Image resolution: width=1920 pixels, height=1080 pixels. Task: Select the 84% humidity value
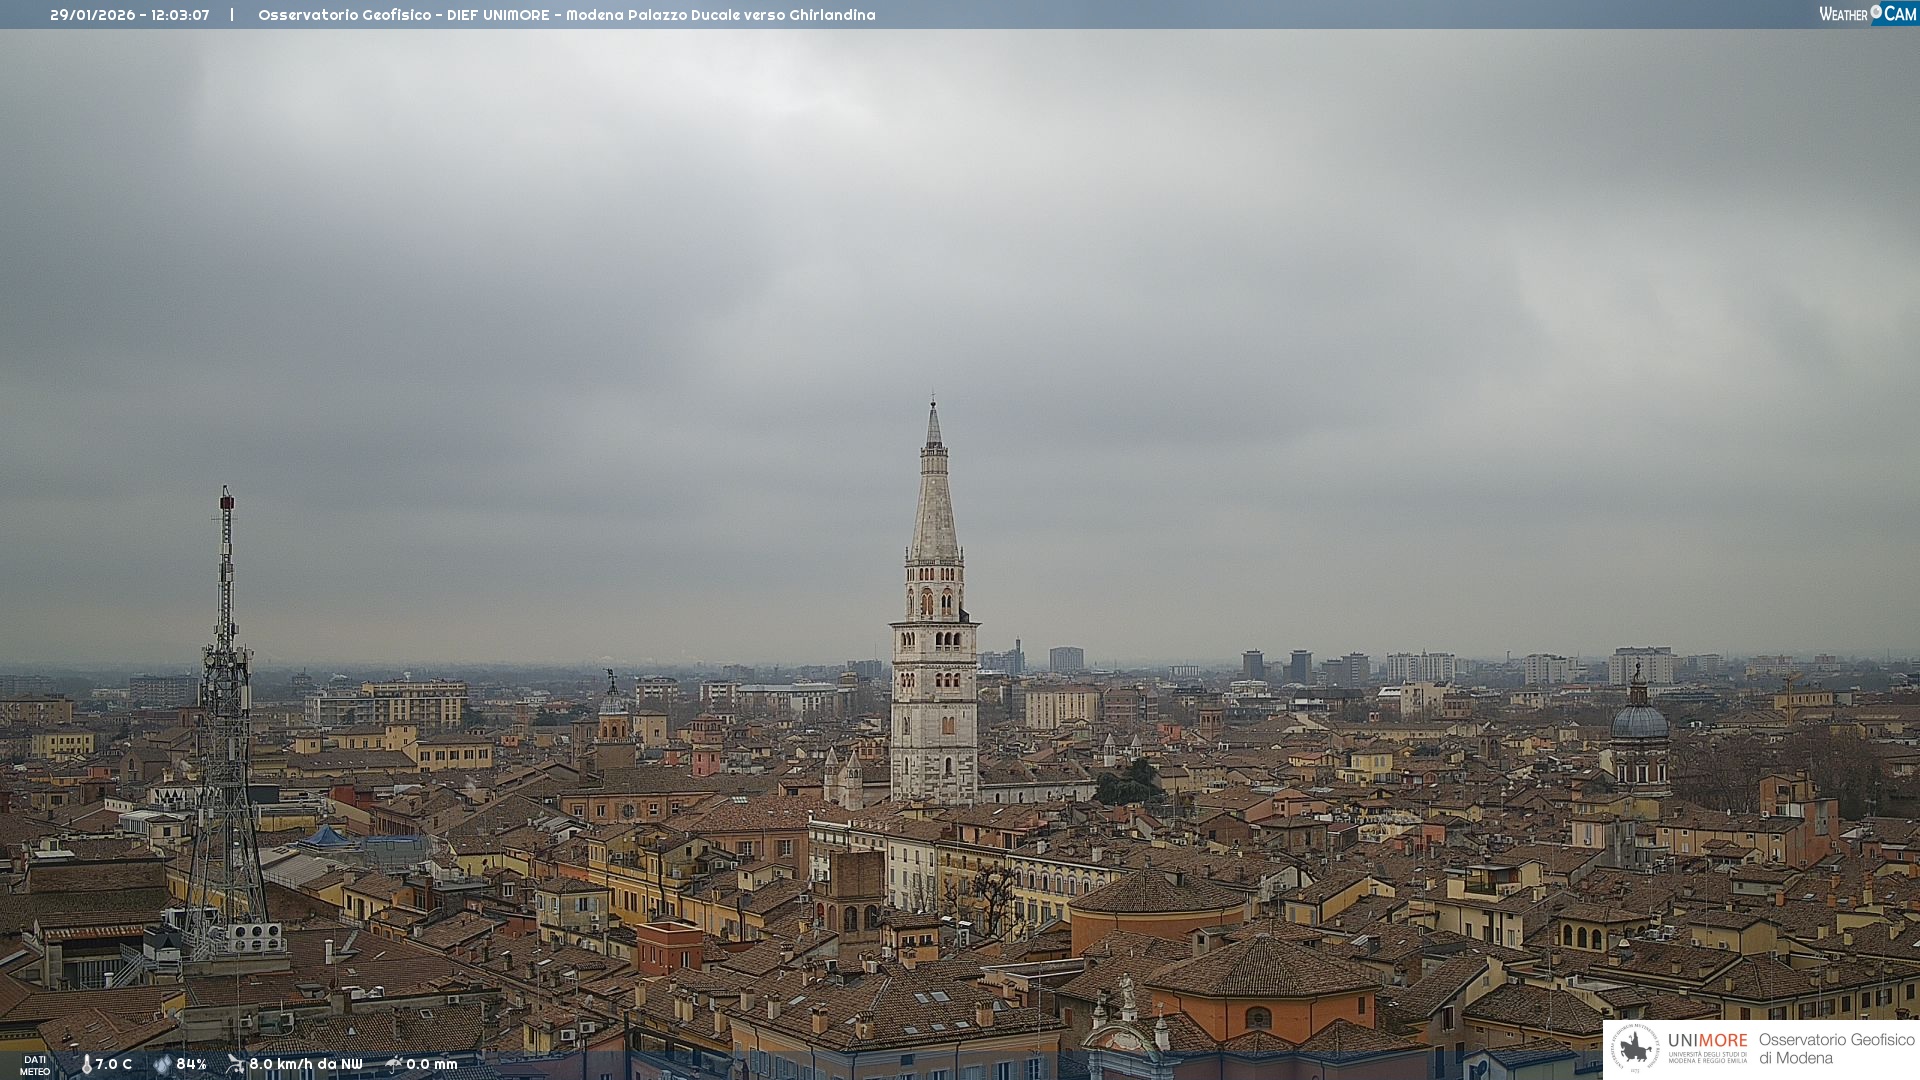pyautogui.click(x=192, y=1065)
